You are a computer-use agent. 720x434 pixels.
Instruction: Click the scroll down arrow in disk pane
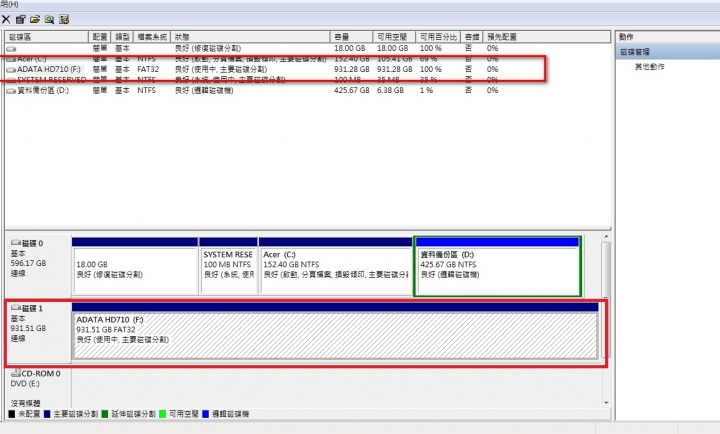pyautogui.click(x=606, y=403)
